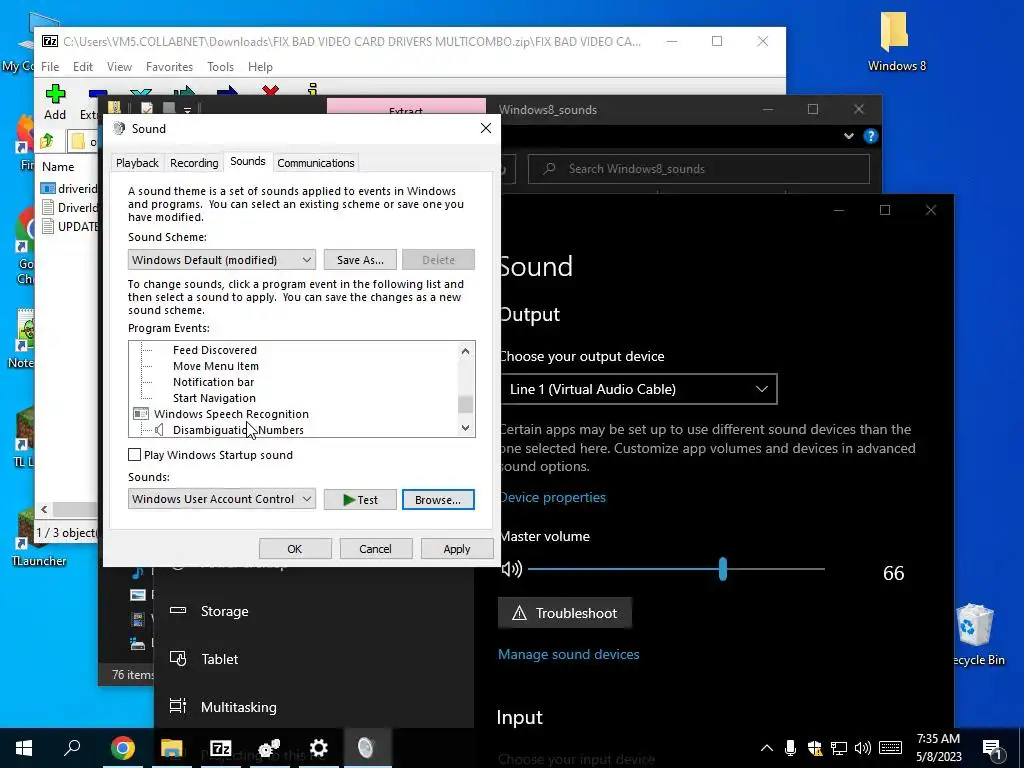Viewport: 1024px width, 768px height.
Task: Open the Favorites menu in 7-Zip
Action: point(169,67)
